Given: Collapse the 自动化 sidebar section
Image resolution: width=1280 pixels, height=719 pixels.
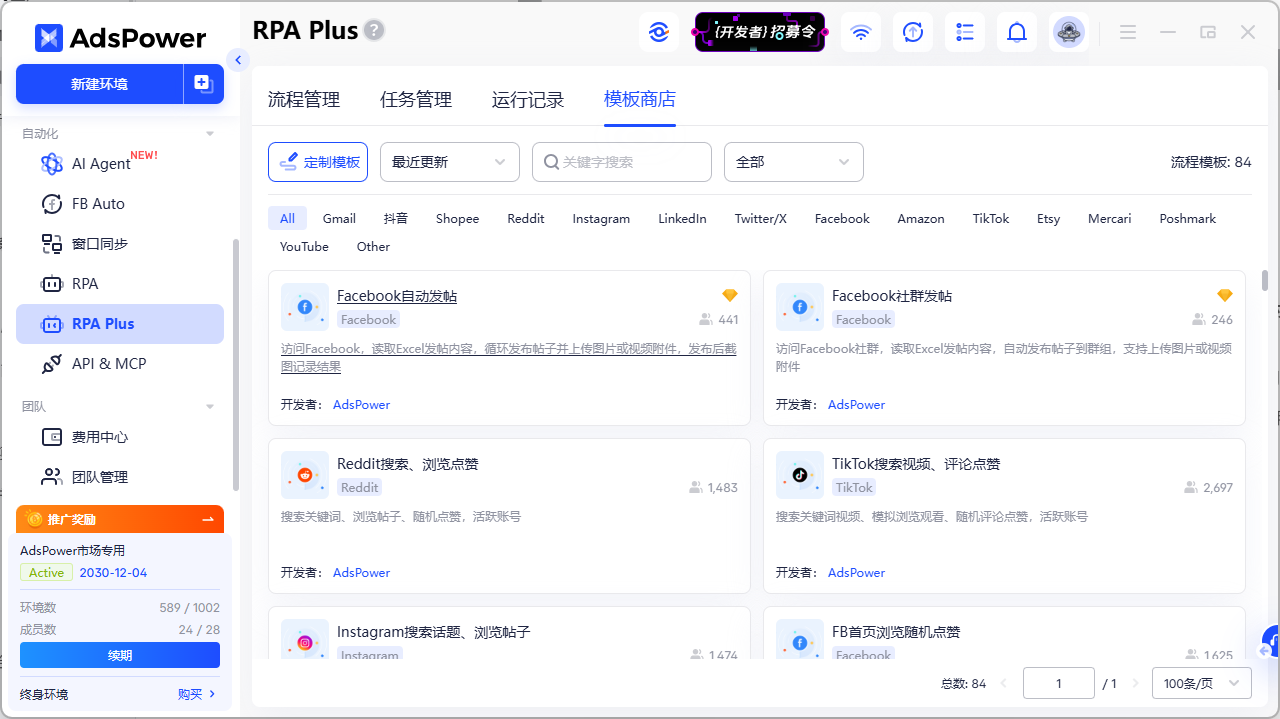Looking at the screenshot, I should pyautogui.click(x=210, y=134).
